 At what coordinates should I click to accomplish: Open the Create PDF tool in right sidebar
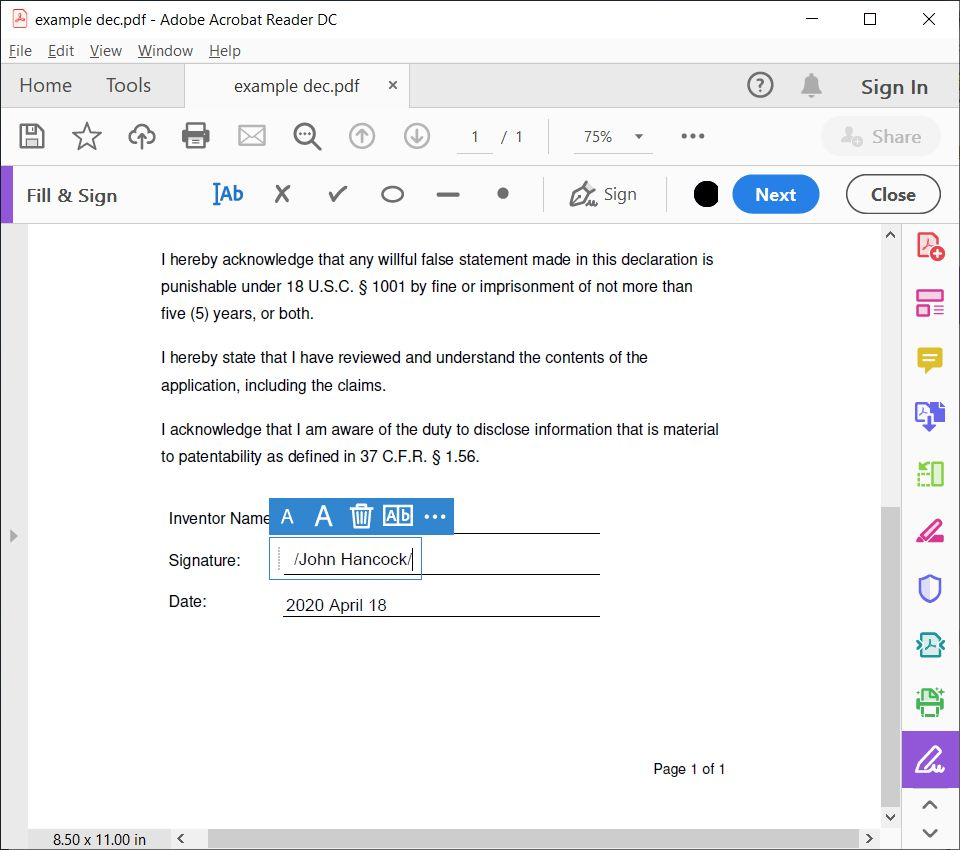click(930, 245)
